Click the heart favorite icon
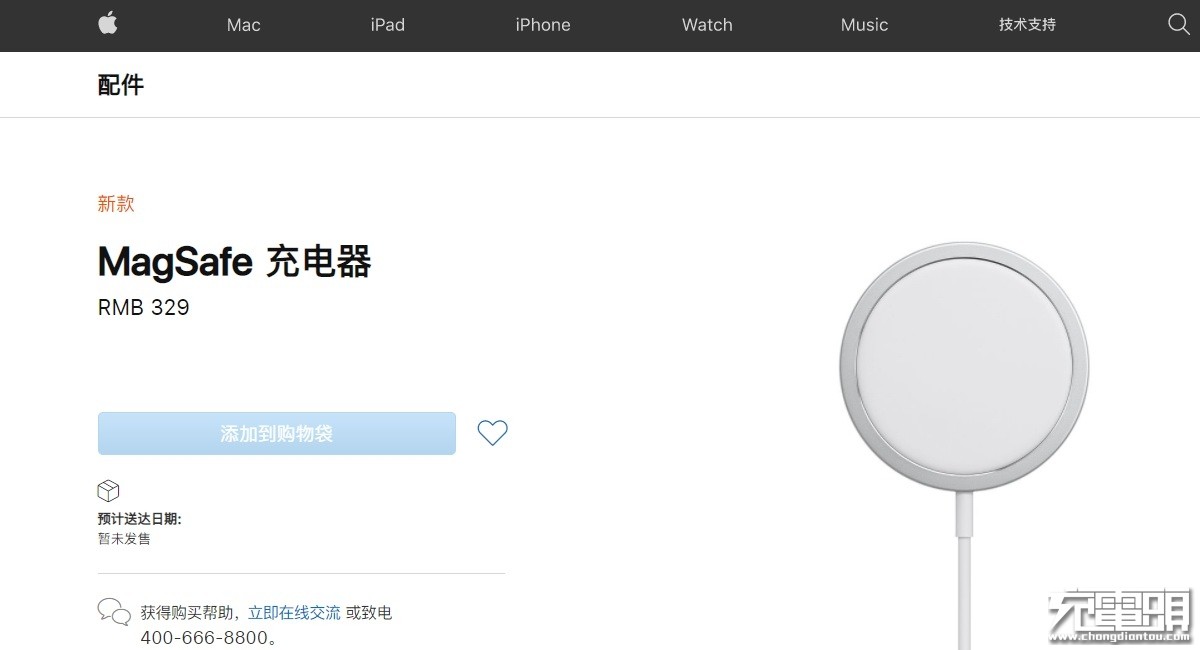 (492, 433)
